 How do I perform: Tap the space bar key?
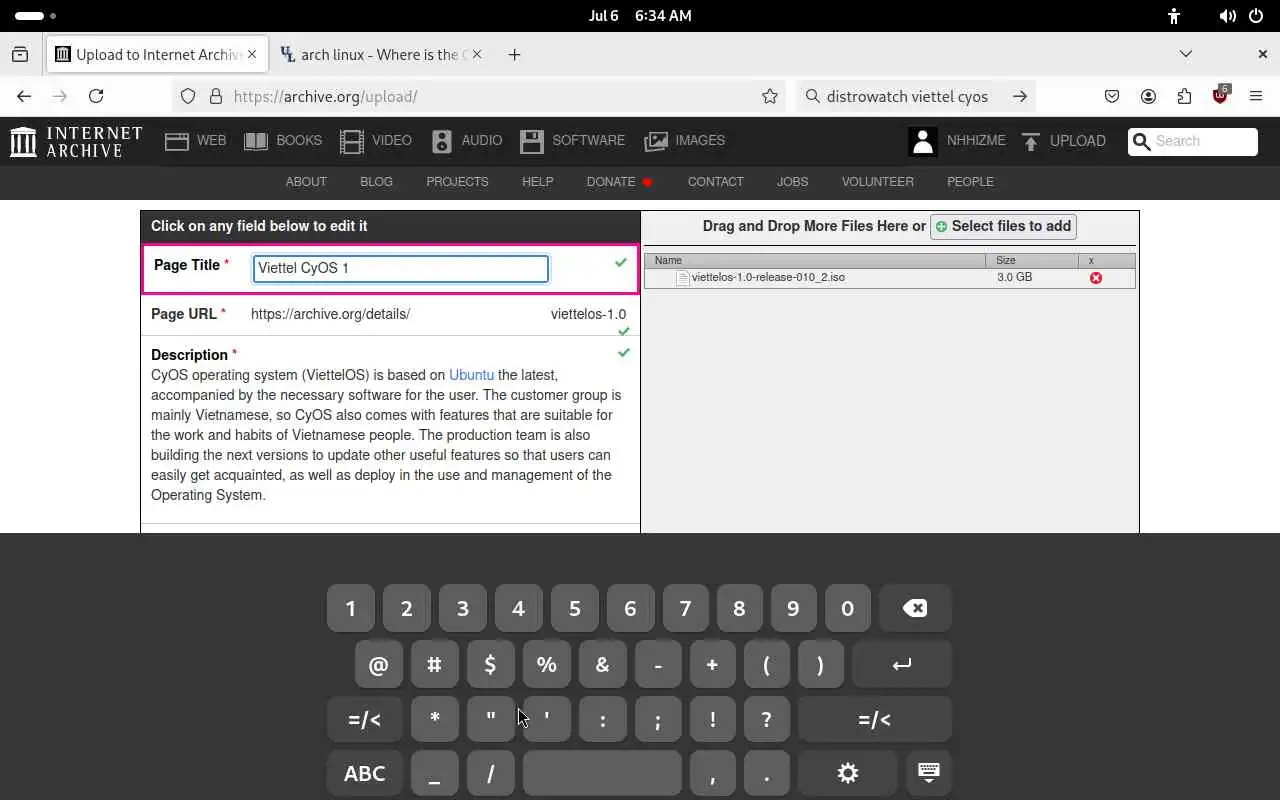[x=602, y=773]
